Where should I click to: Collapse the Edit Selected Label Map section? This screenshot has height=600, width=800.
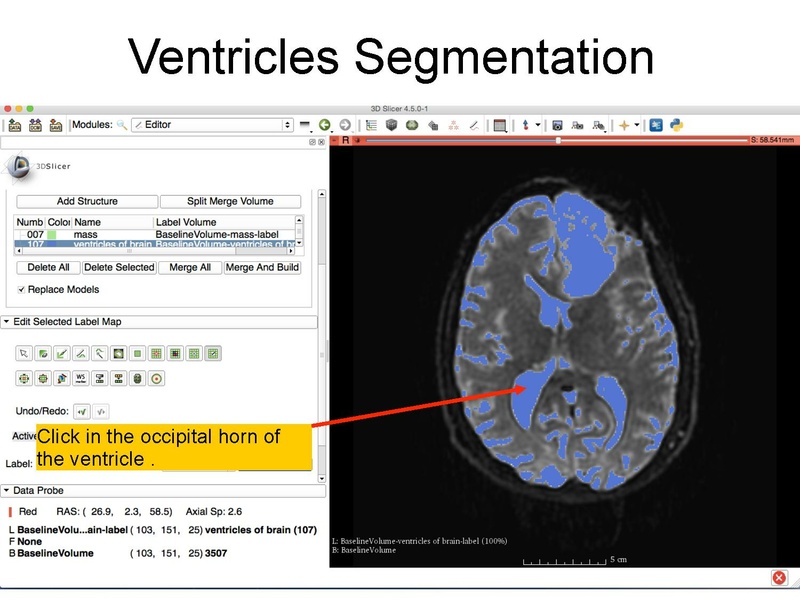pyautogui.click(x=10, y=322)
